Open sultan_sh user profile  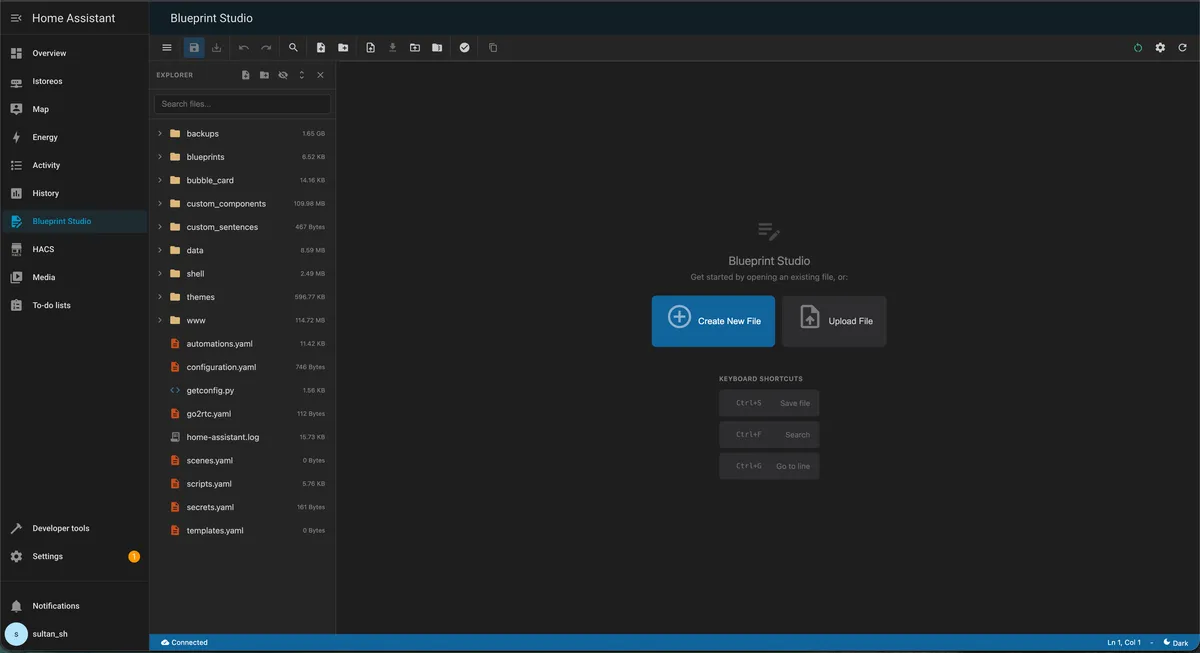click(74, 634)
